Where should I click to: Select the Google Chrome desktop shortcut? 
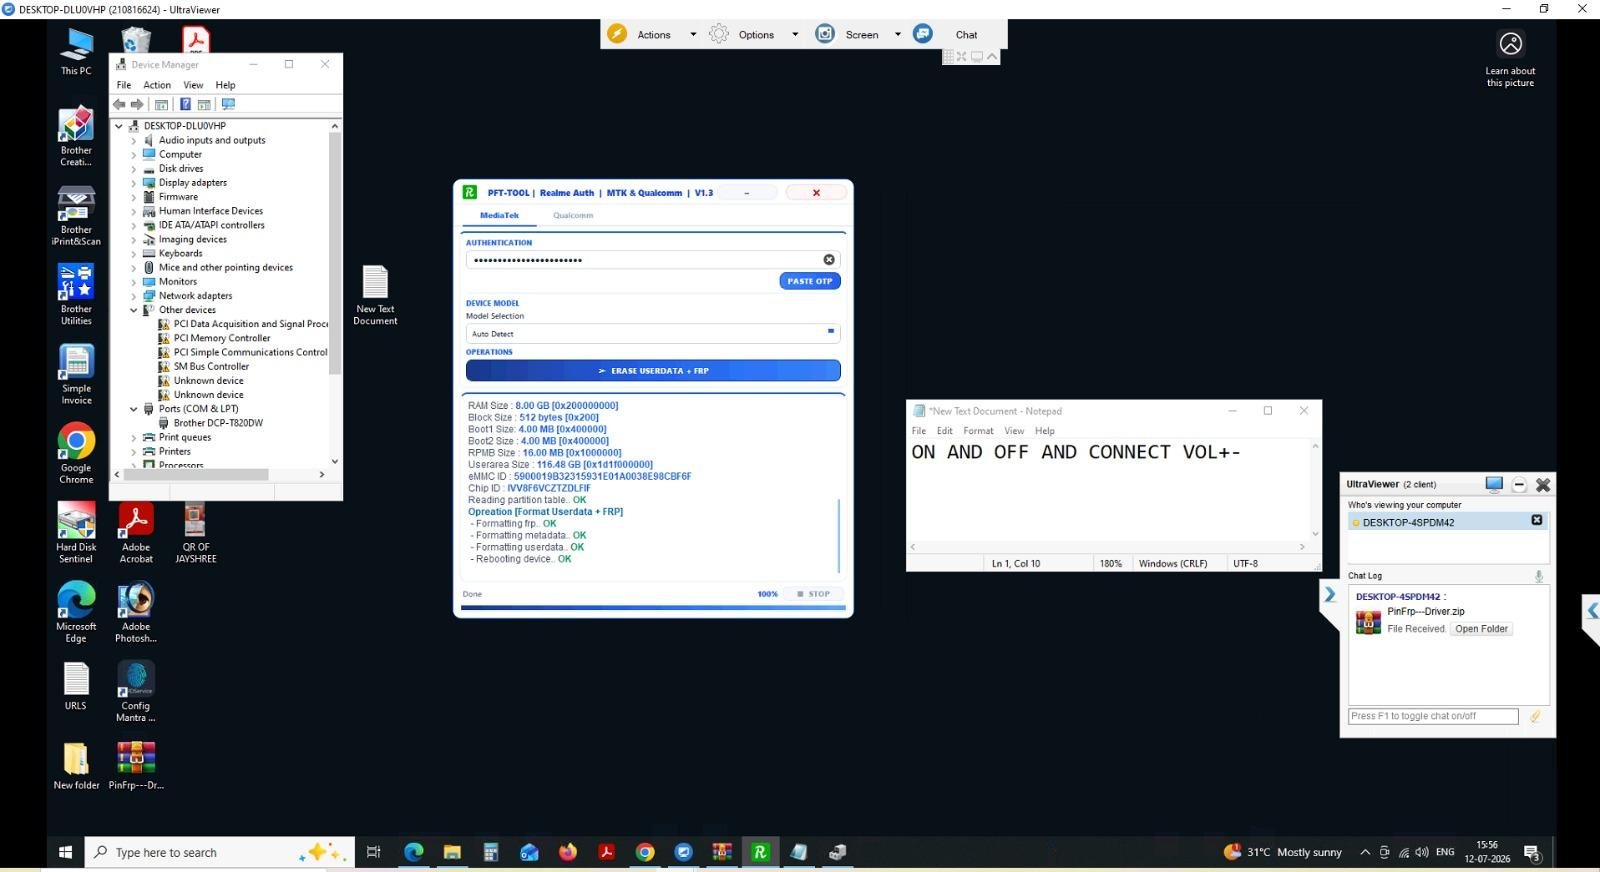pyautogui.click(x=76, y=453)
